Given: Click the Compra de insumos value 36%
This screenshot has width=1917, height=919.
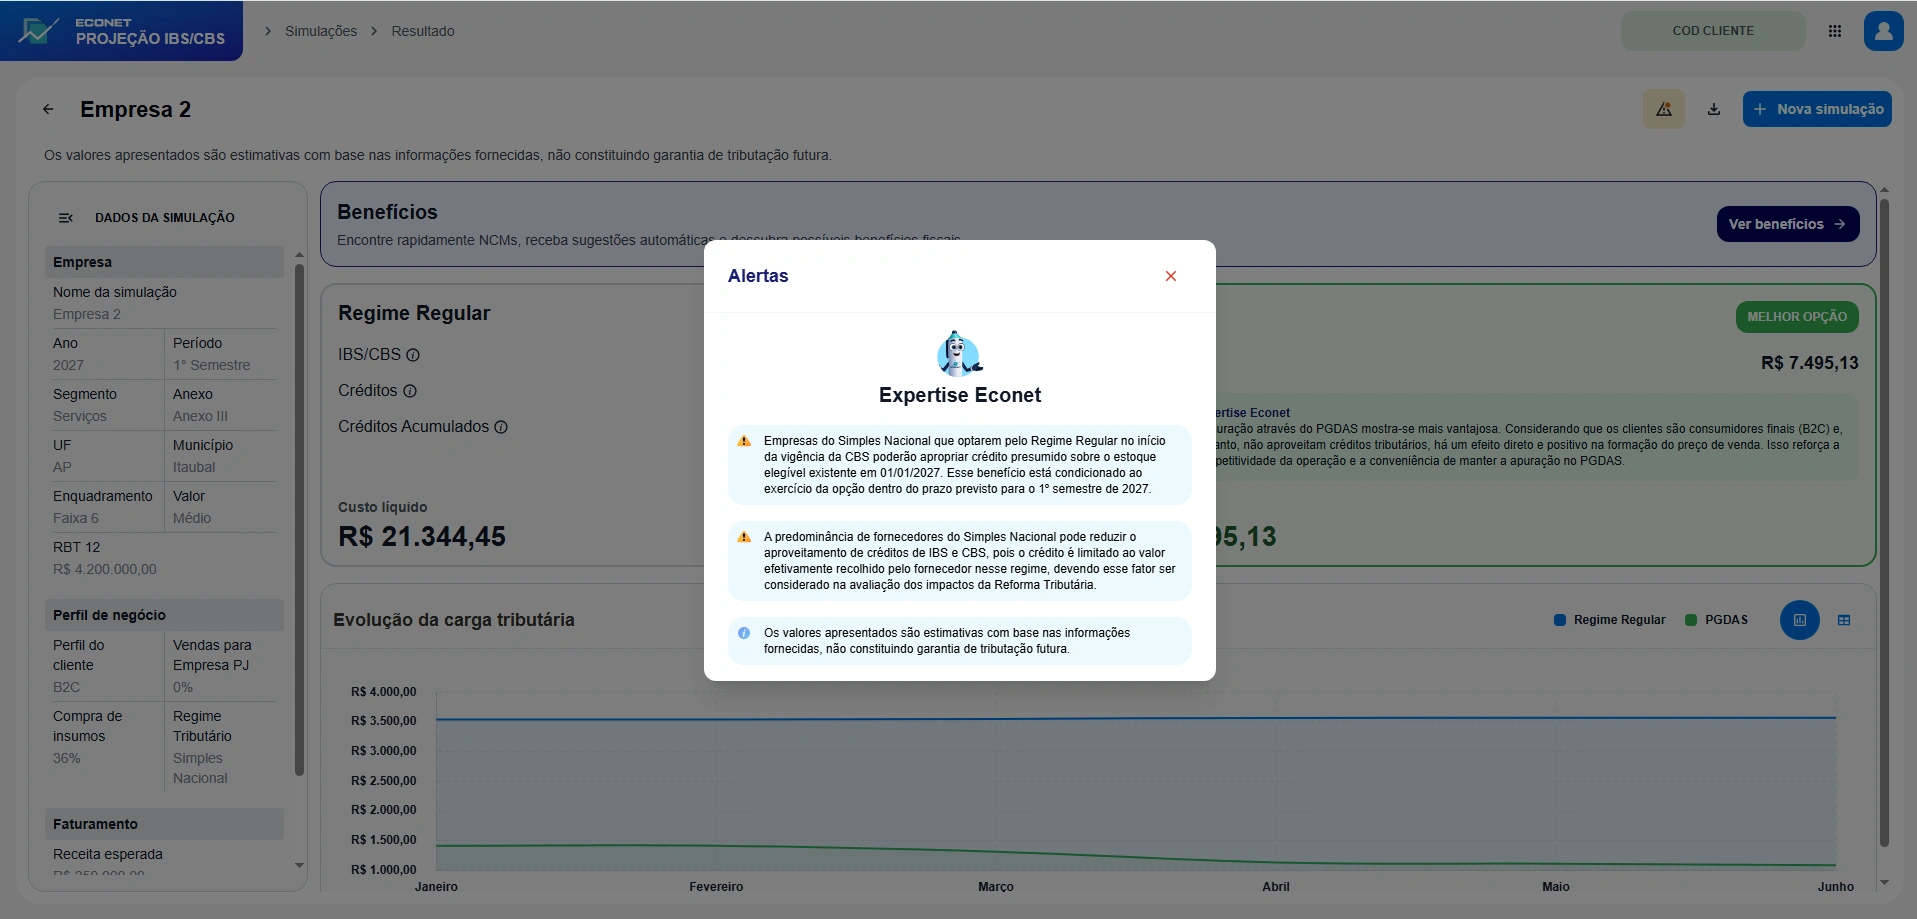Looking at the screenshot, I should point(66,758).
